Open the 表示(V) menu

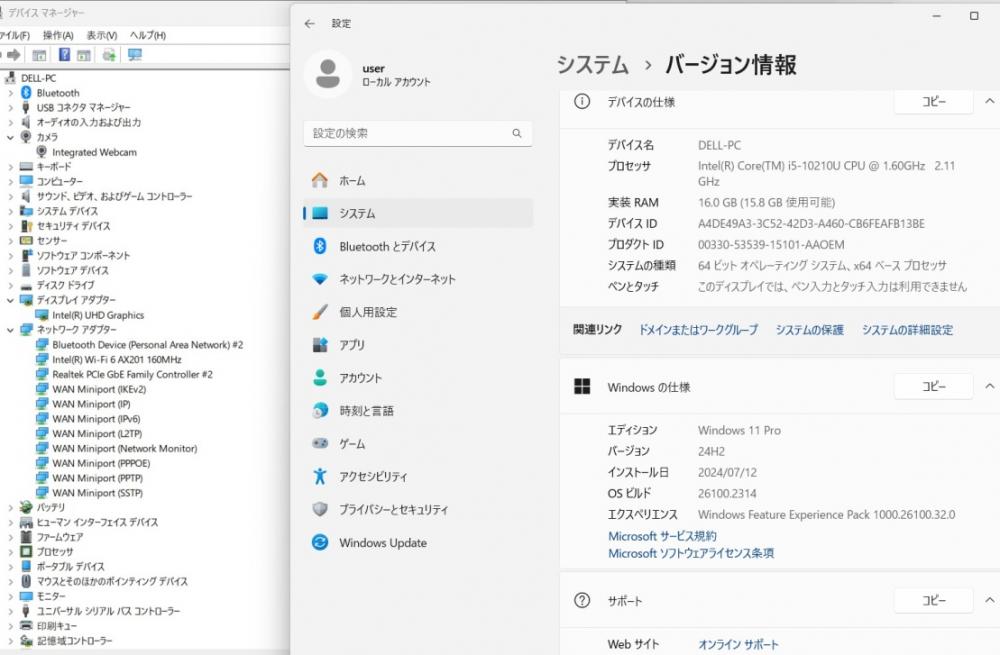102,35
